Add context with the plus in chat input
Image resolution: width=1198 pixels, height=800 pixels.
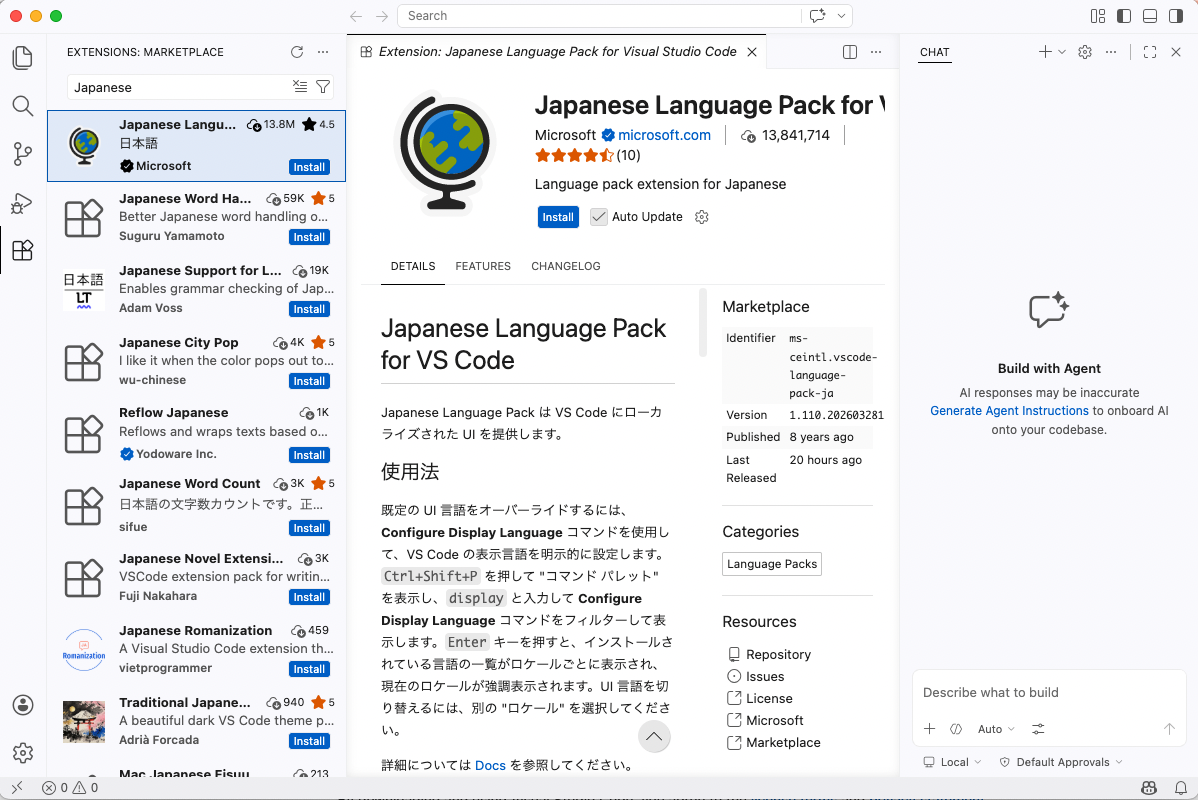coord(929,729)
